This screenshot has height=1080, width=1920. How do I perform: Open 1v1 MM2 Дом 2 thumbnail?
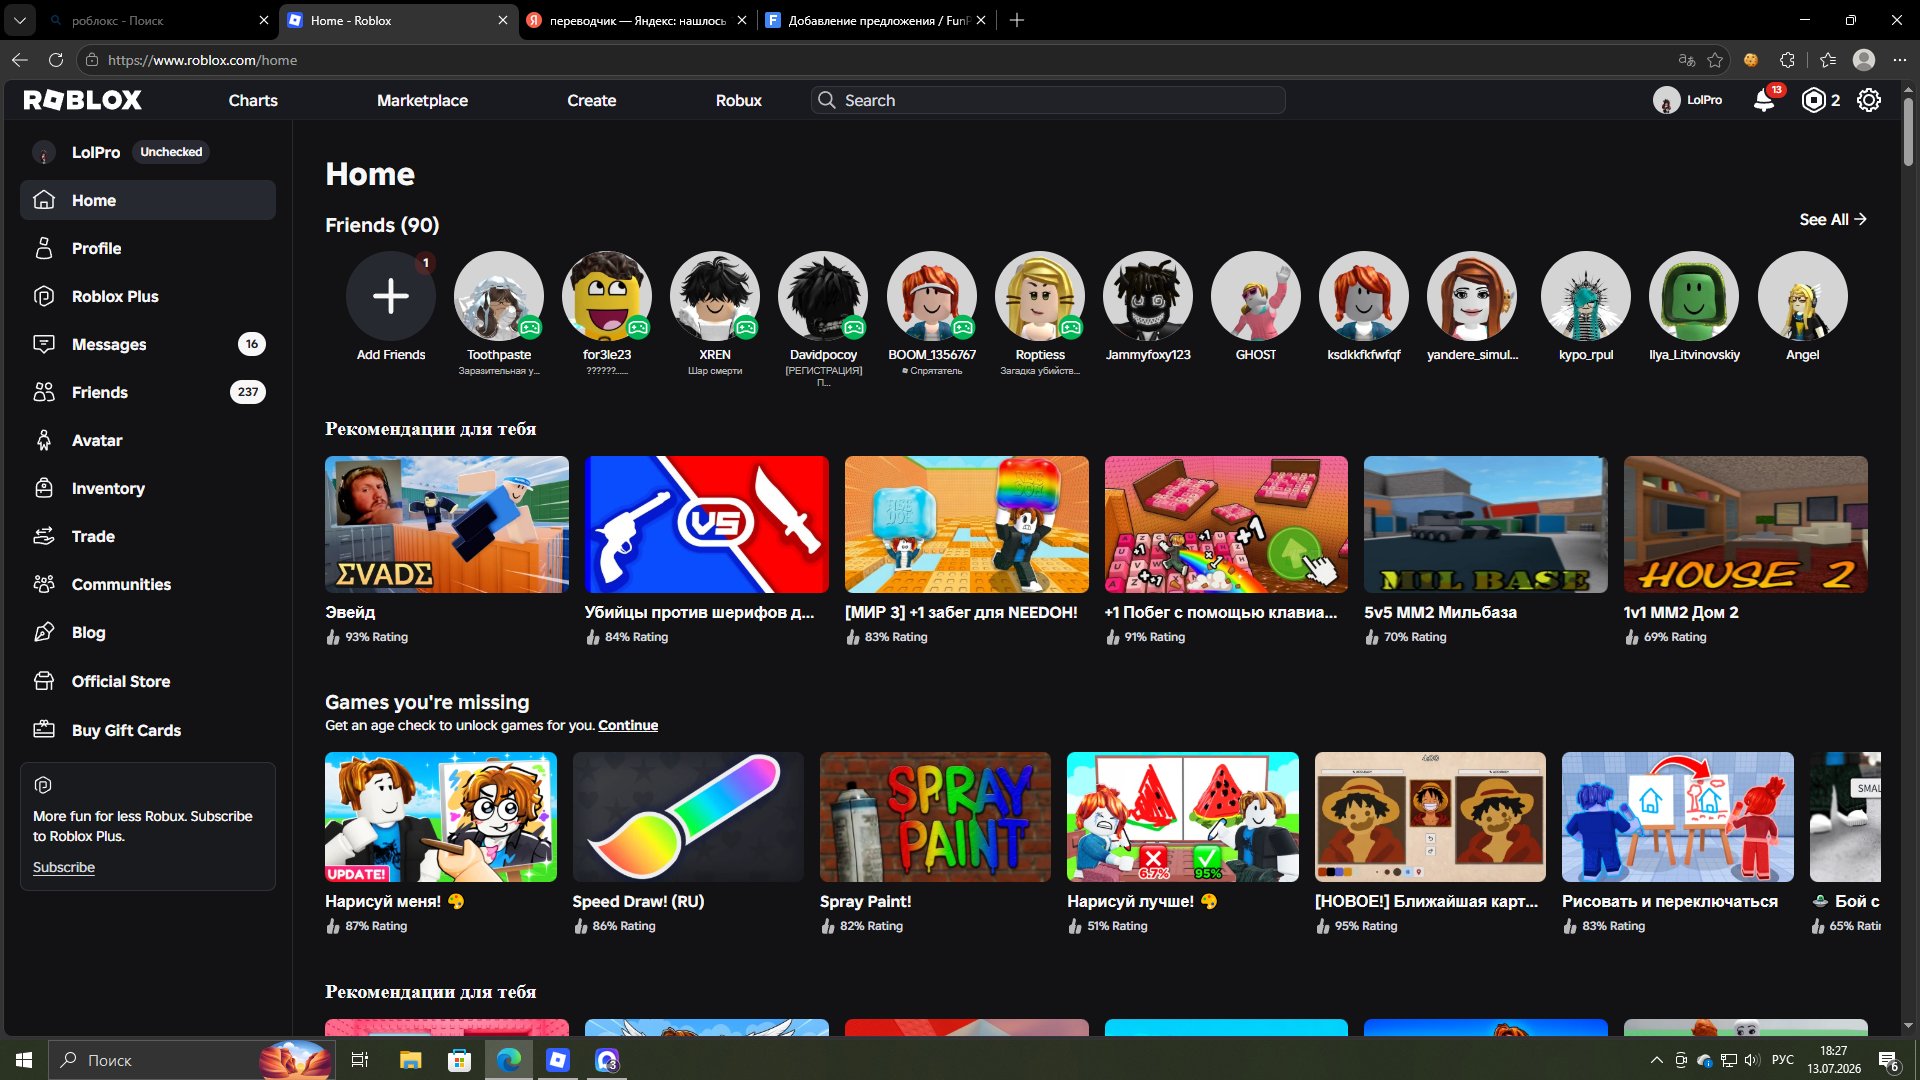point(1746,525)
